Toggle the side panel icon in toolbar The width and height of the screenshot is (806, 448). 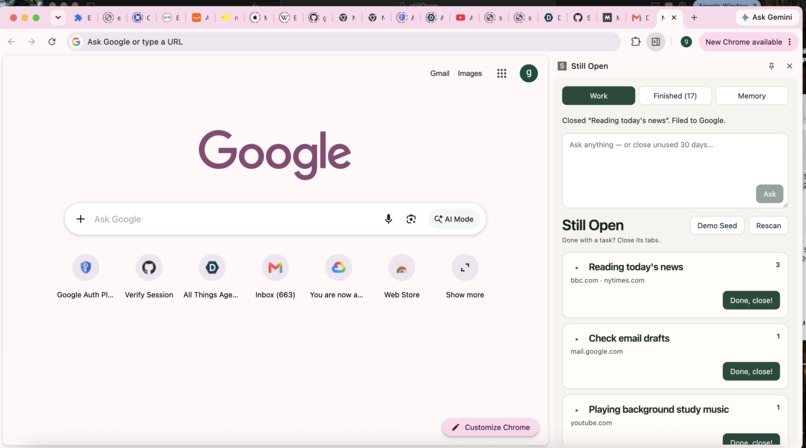[656, 42]
